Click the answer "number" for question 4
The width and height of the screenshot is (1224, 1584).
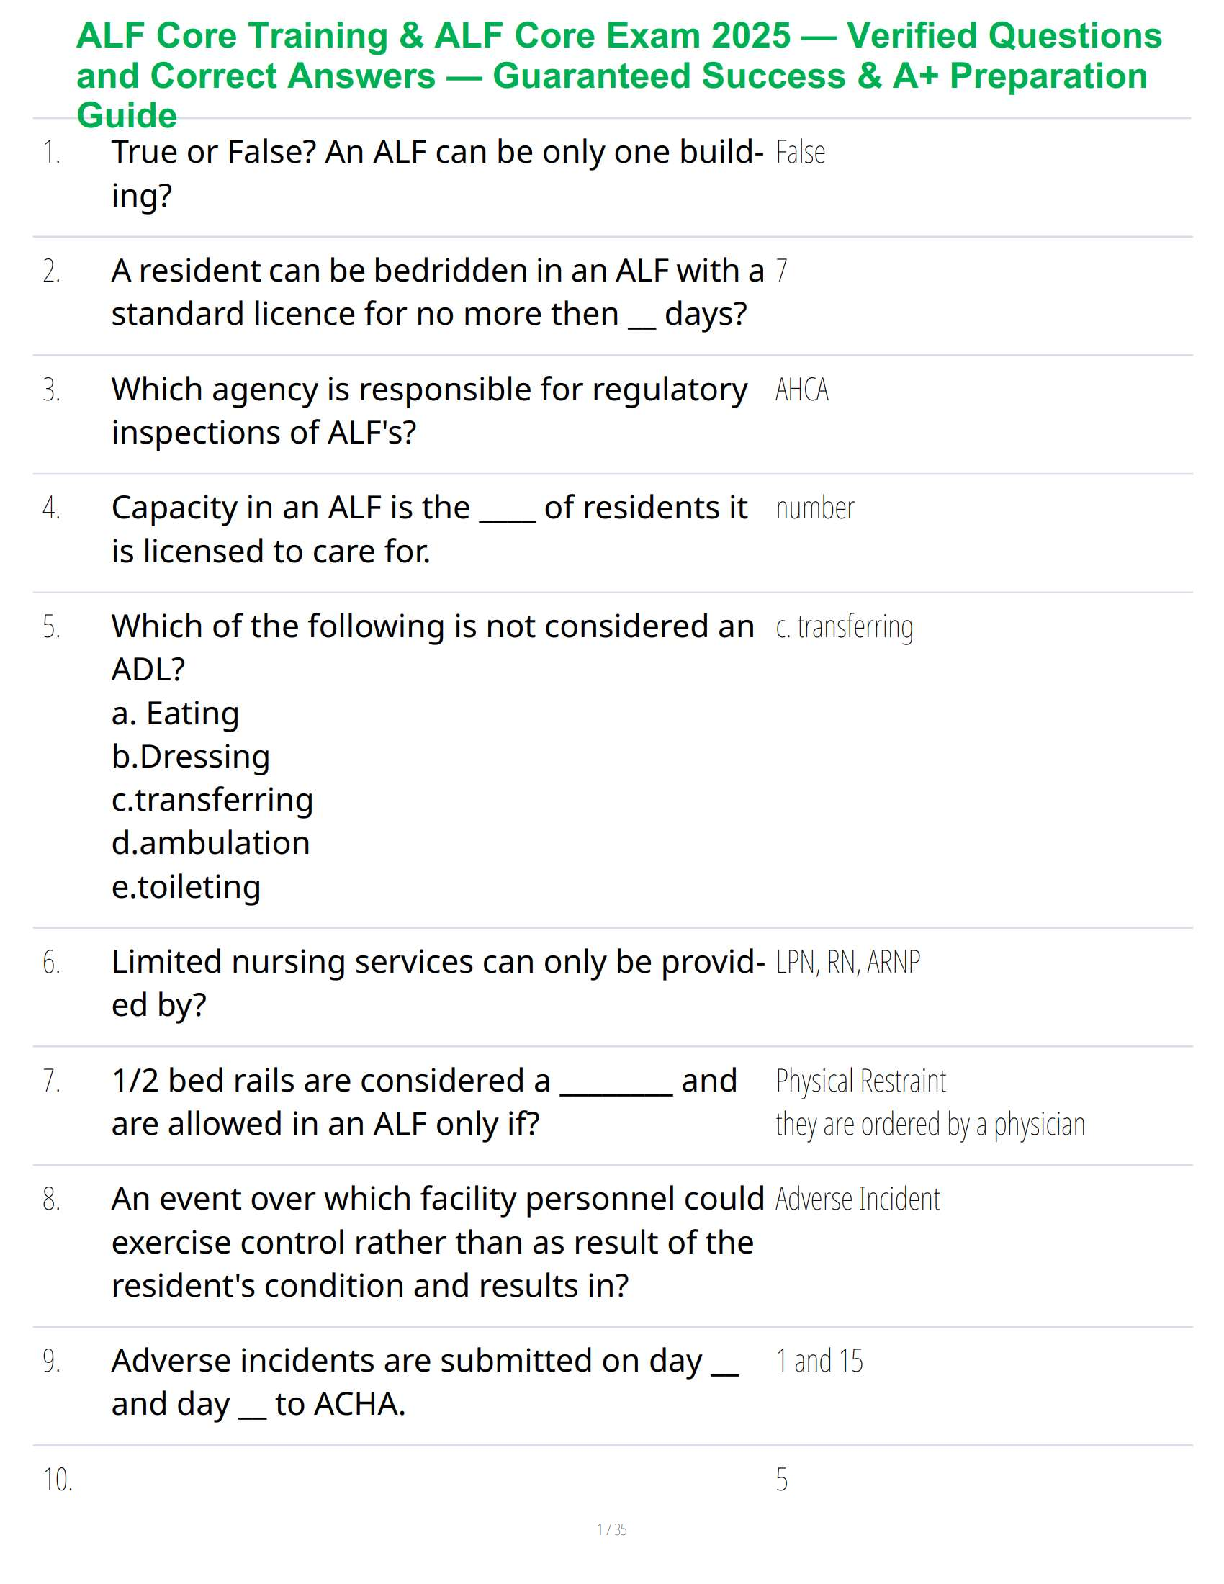point(815,509)
